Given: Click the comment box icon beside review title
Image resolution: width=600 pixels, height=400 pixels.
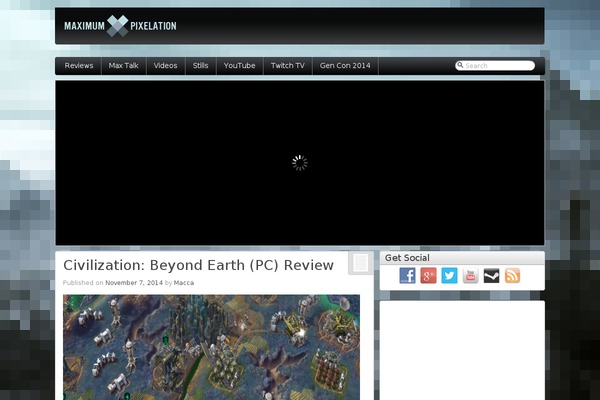Looking at the screenshot, I should tap(360, 263).
